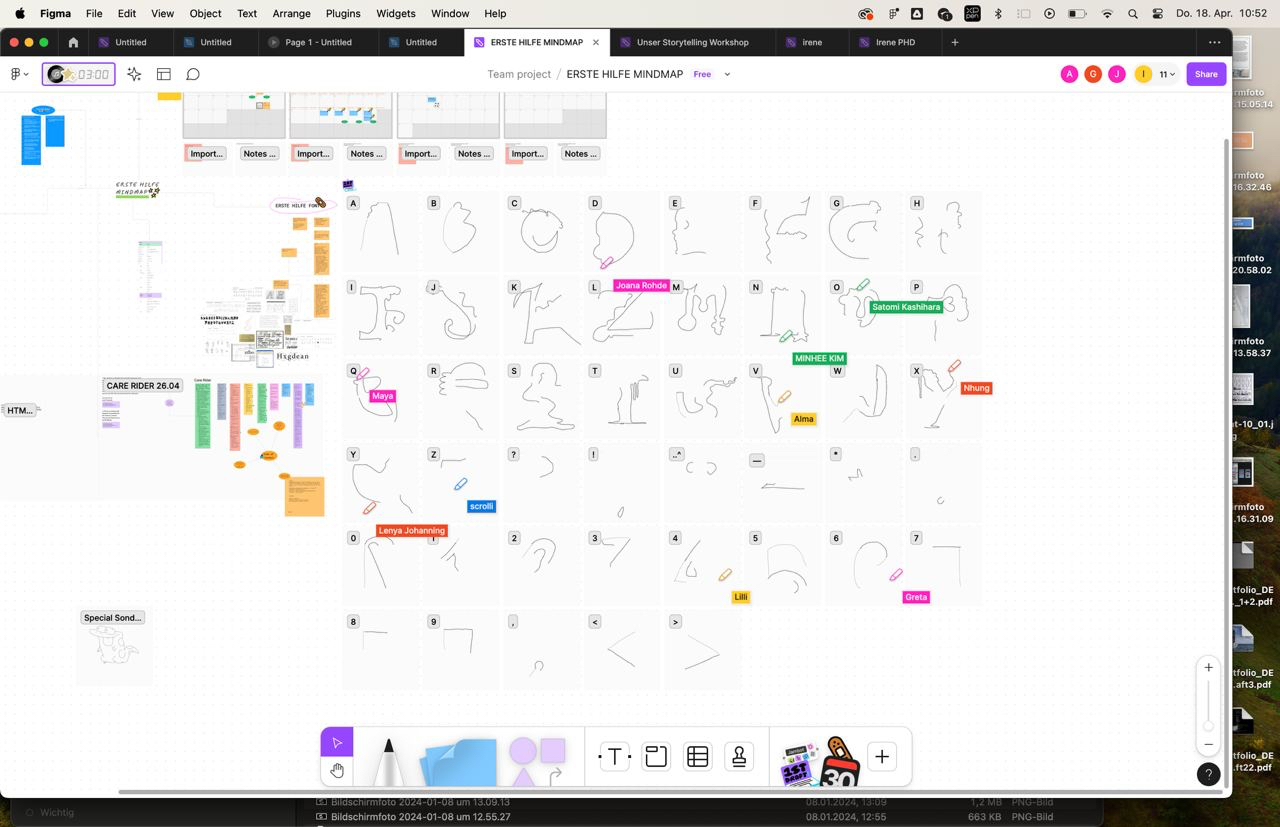Screen dimensions: 1280x827
Task: Select the Section tool
Action: point(656,757)
